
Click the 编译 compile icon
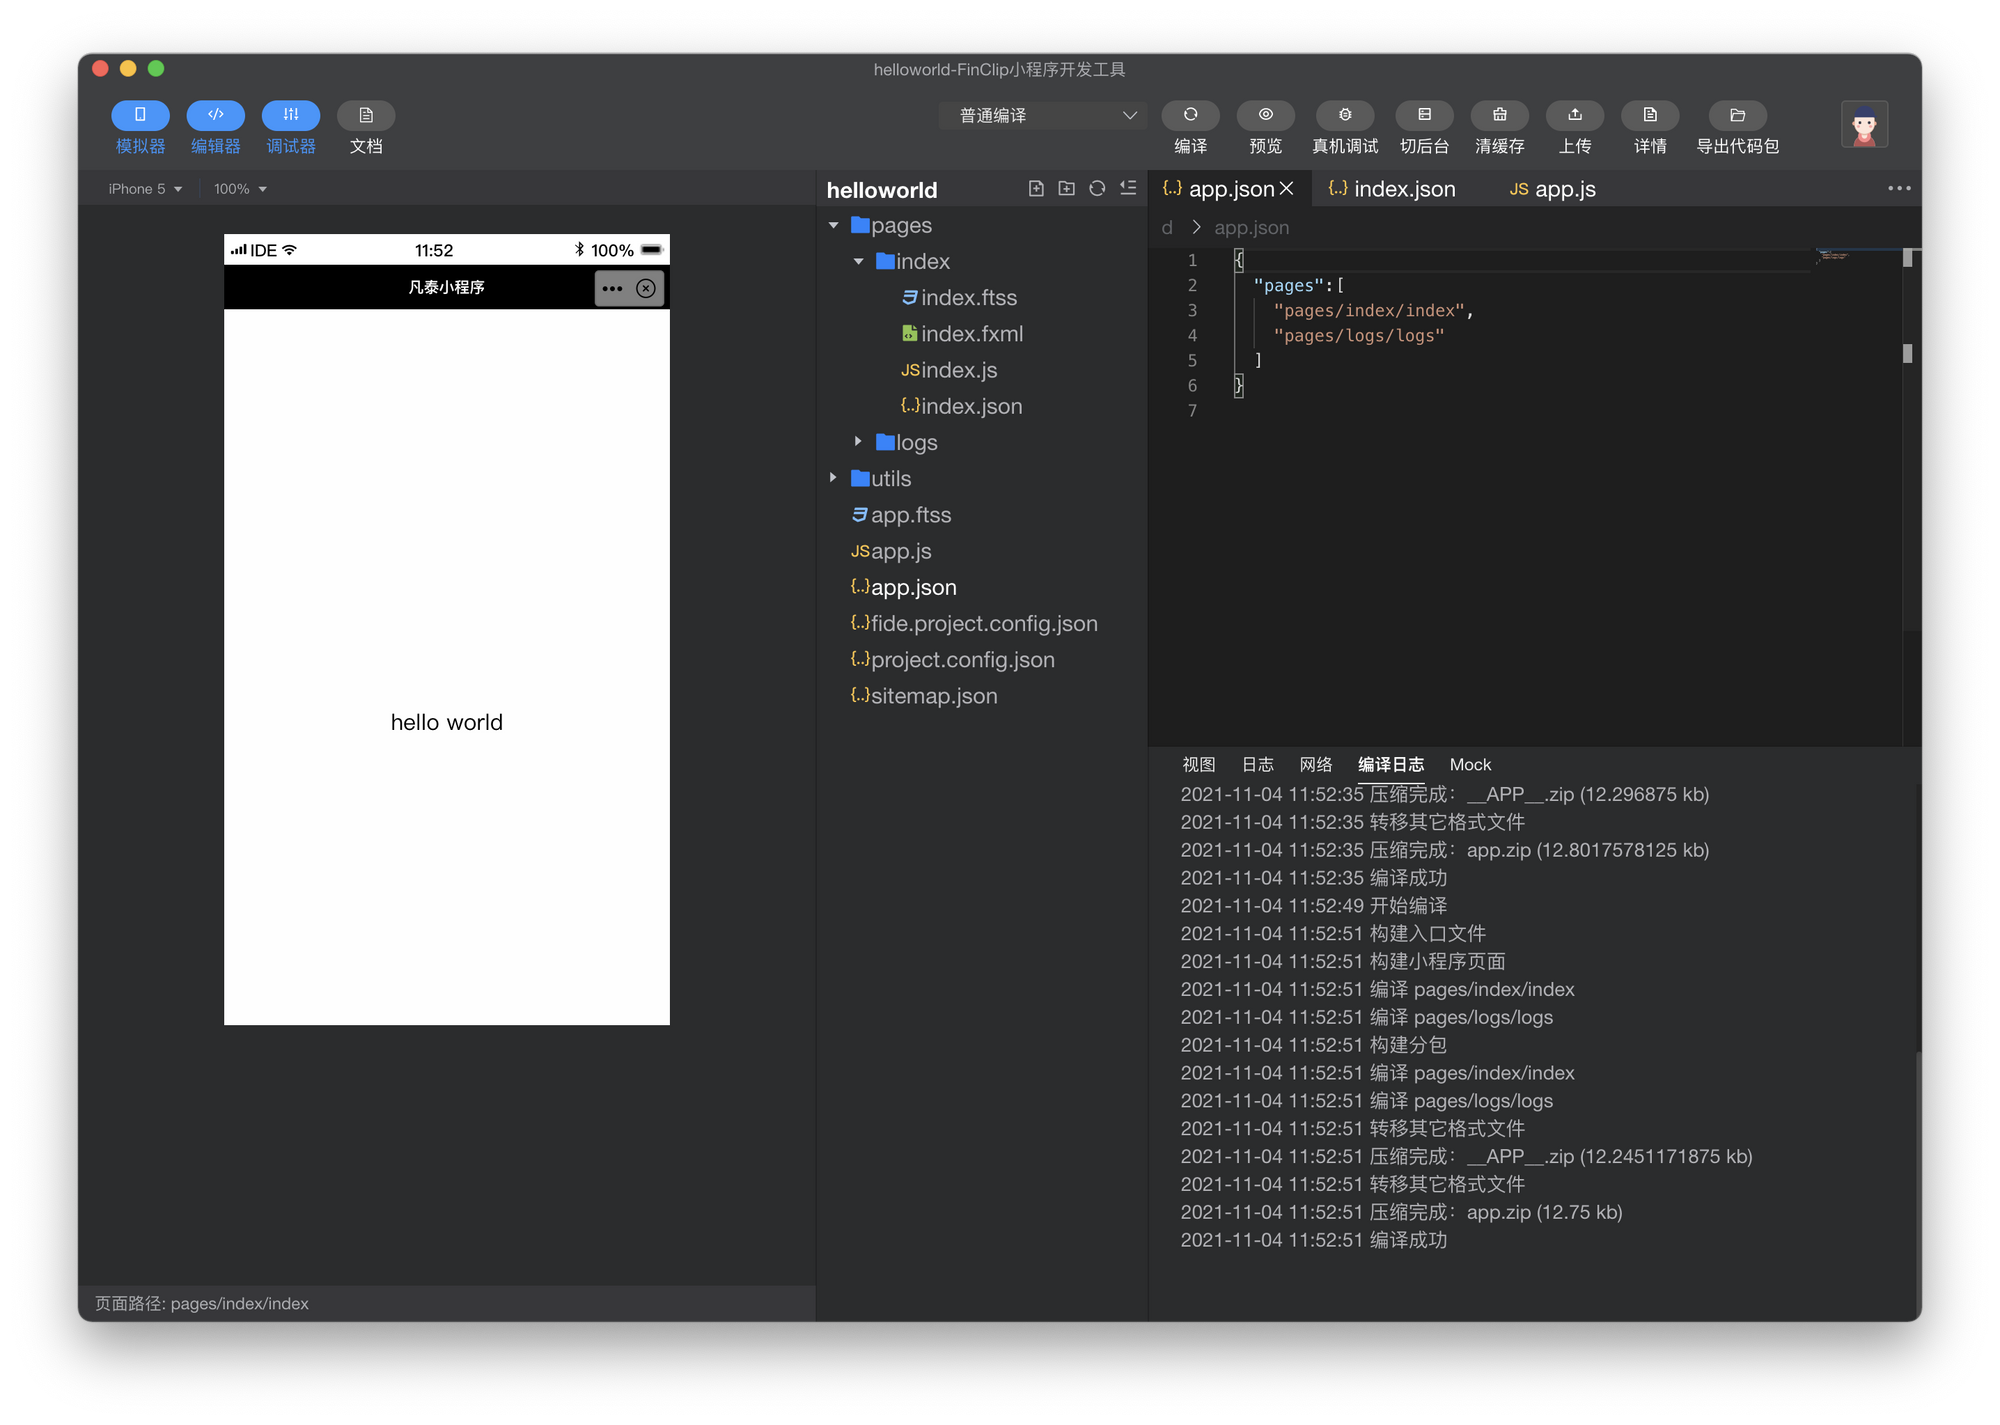click(x=1190, y=115)
